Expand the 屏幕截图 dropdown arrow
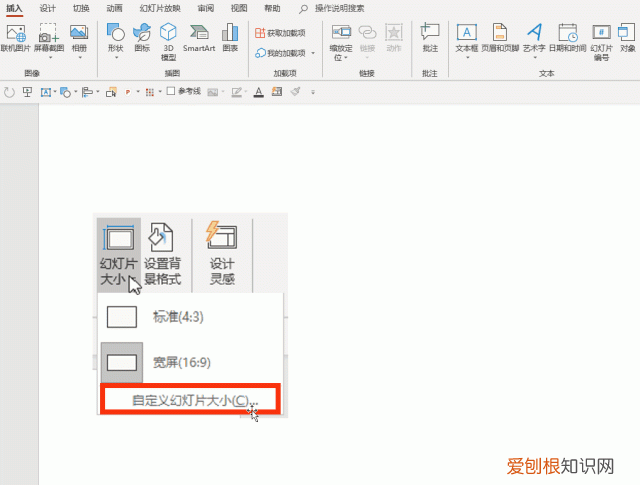 point(50,58)
